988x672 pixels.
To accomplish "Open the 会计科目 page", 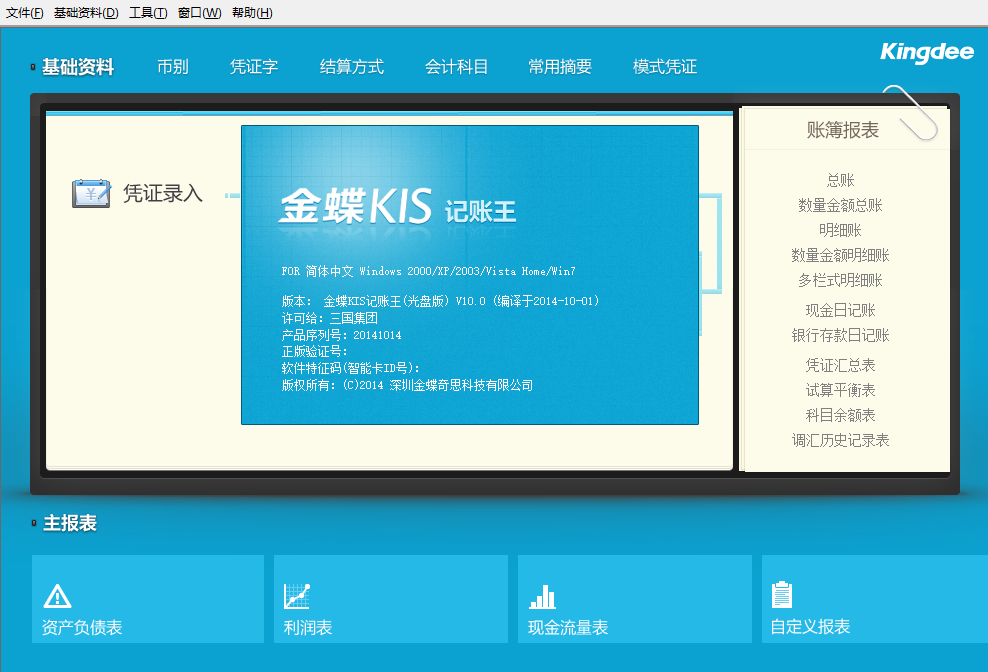I will pos(456,66).
